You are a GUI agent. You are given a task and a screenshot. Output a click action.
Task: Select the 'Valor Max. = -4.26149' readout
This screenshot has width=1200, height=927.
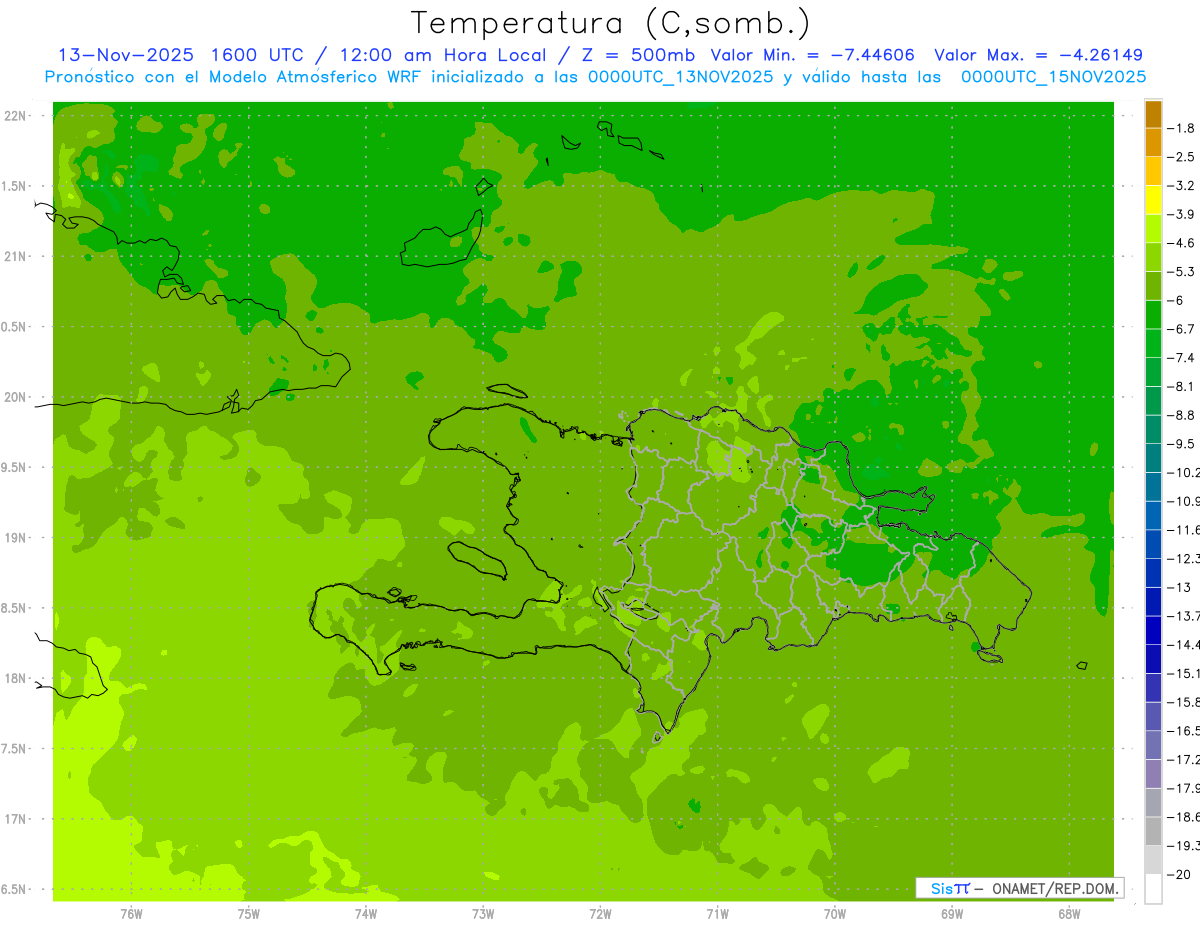tap(1038, 55)
